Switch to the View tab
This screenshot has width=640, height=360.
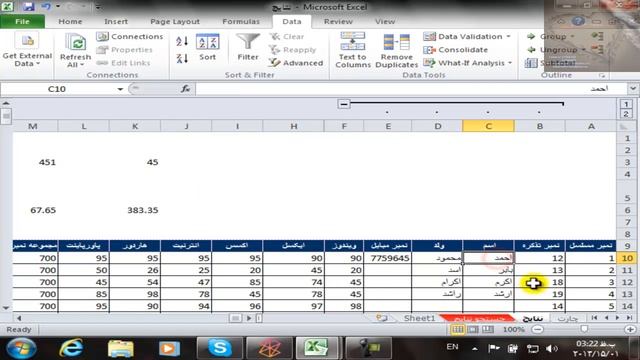pos(385,22)
